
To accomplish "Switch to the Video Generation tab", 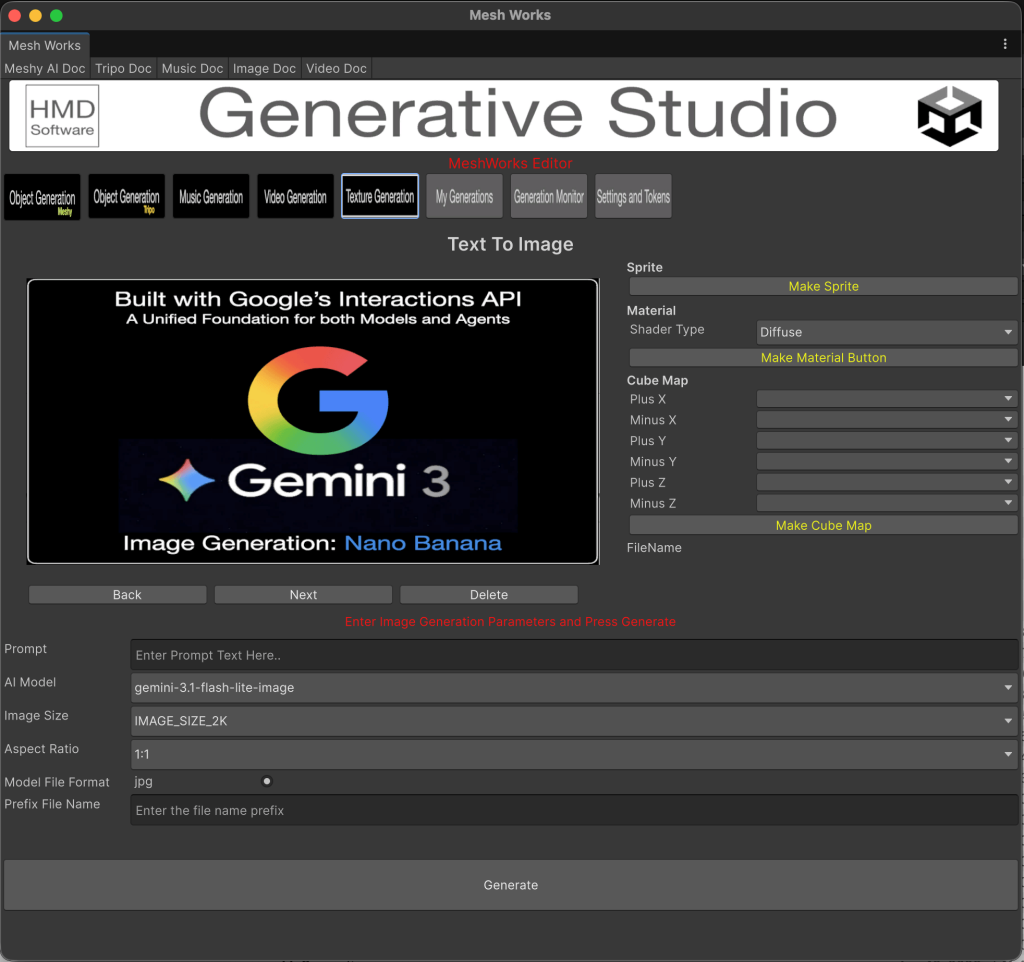I will [295, 197].
